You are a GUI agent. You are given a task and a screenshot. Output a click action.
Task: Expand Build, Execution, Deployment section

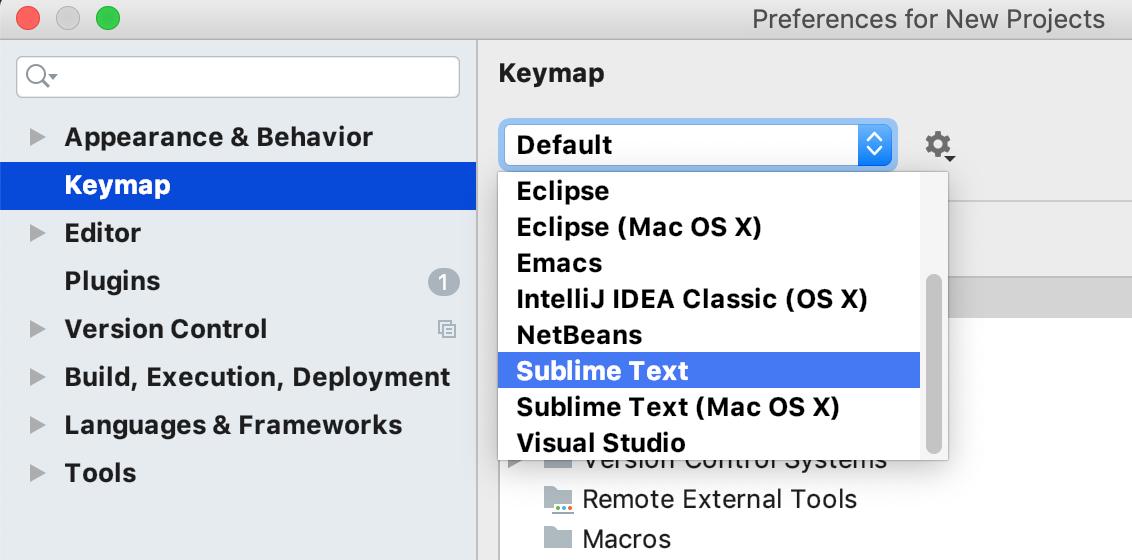pyautogui.click(x=37, y=377)
